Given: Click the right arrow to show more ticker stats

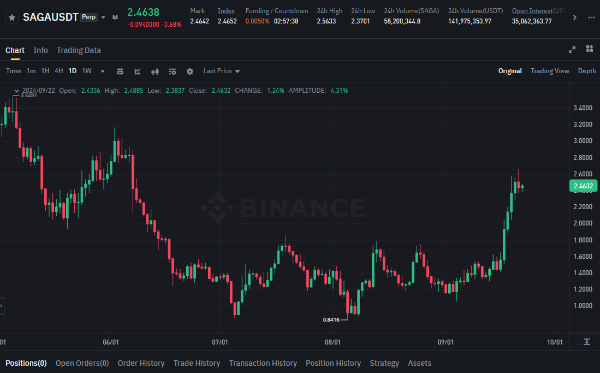Looking at the screenshot, I should pyautogui.click(x=574, y=17).
